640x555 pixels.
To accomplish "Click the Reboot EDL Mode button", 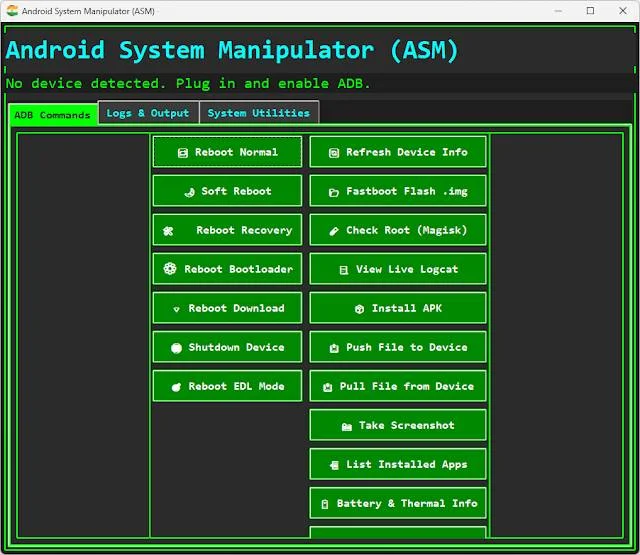I will tap(227, 386).
